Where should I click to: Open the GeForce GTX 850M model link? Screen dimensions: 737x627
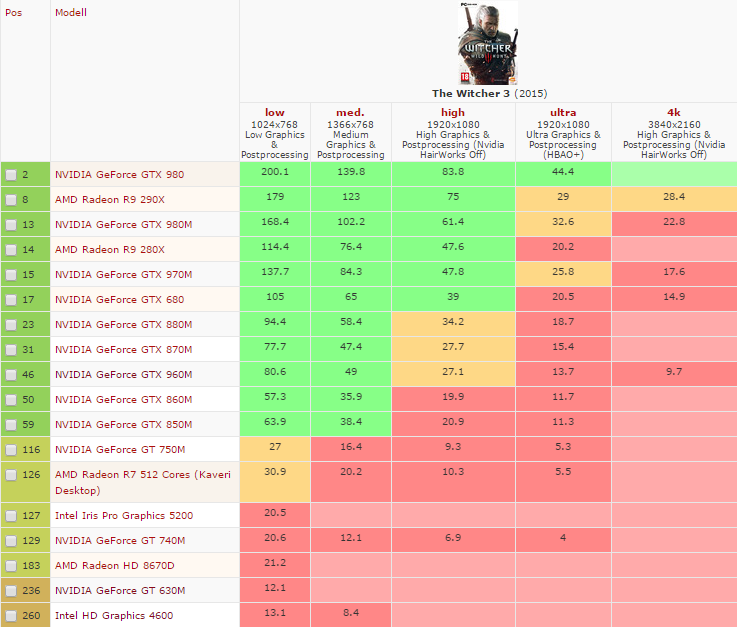point(124,424)
